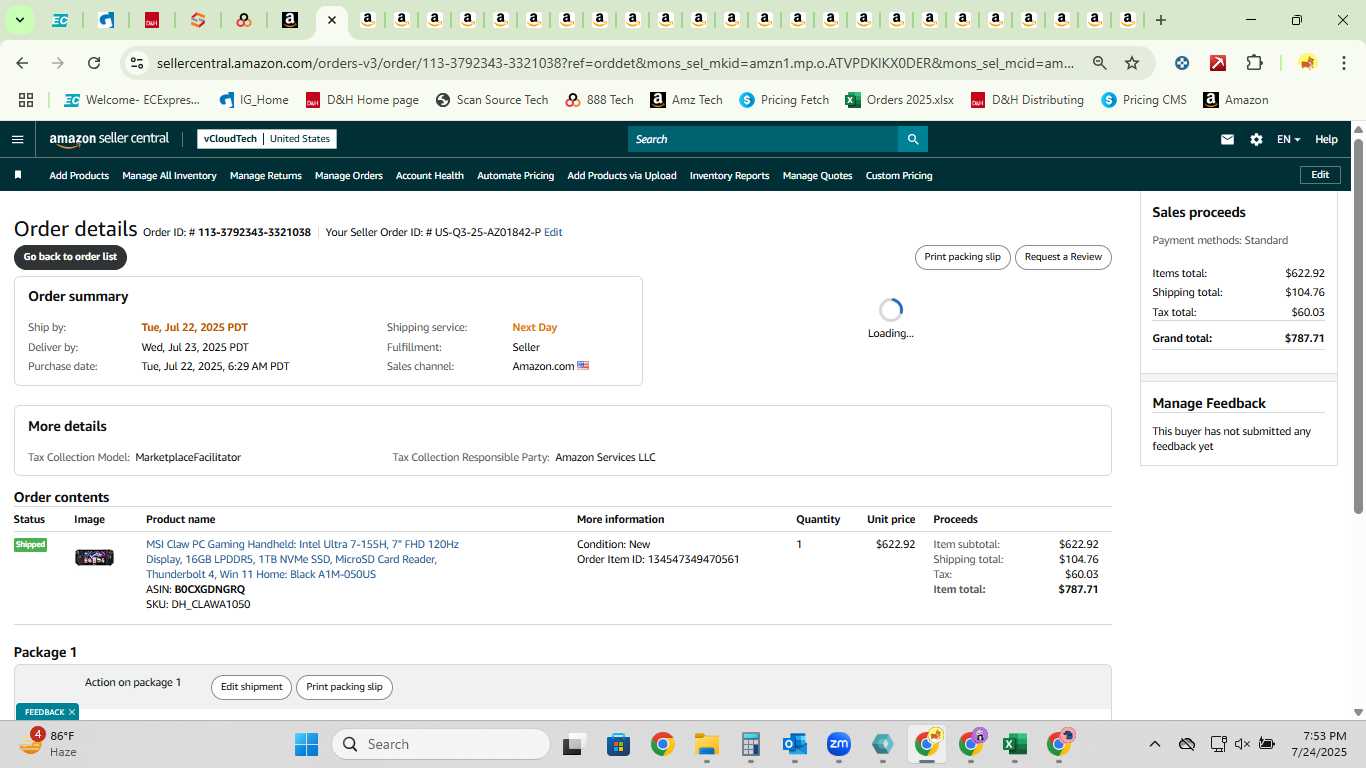Open the D&H Home page bookmark

pyautogui.click(x=362, y=100)
